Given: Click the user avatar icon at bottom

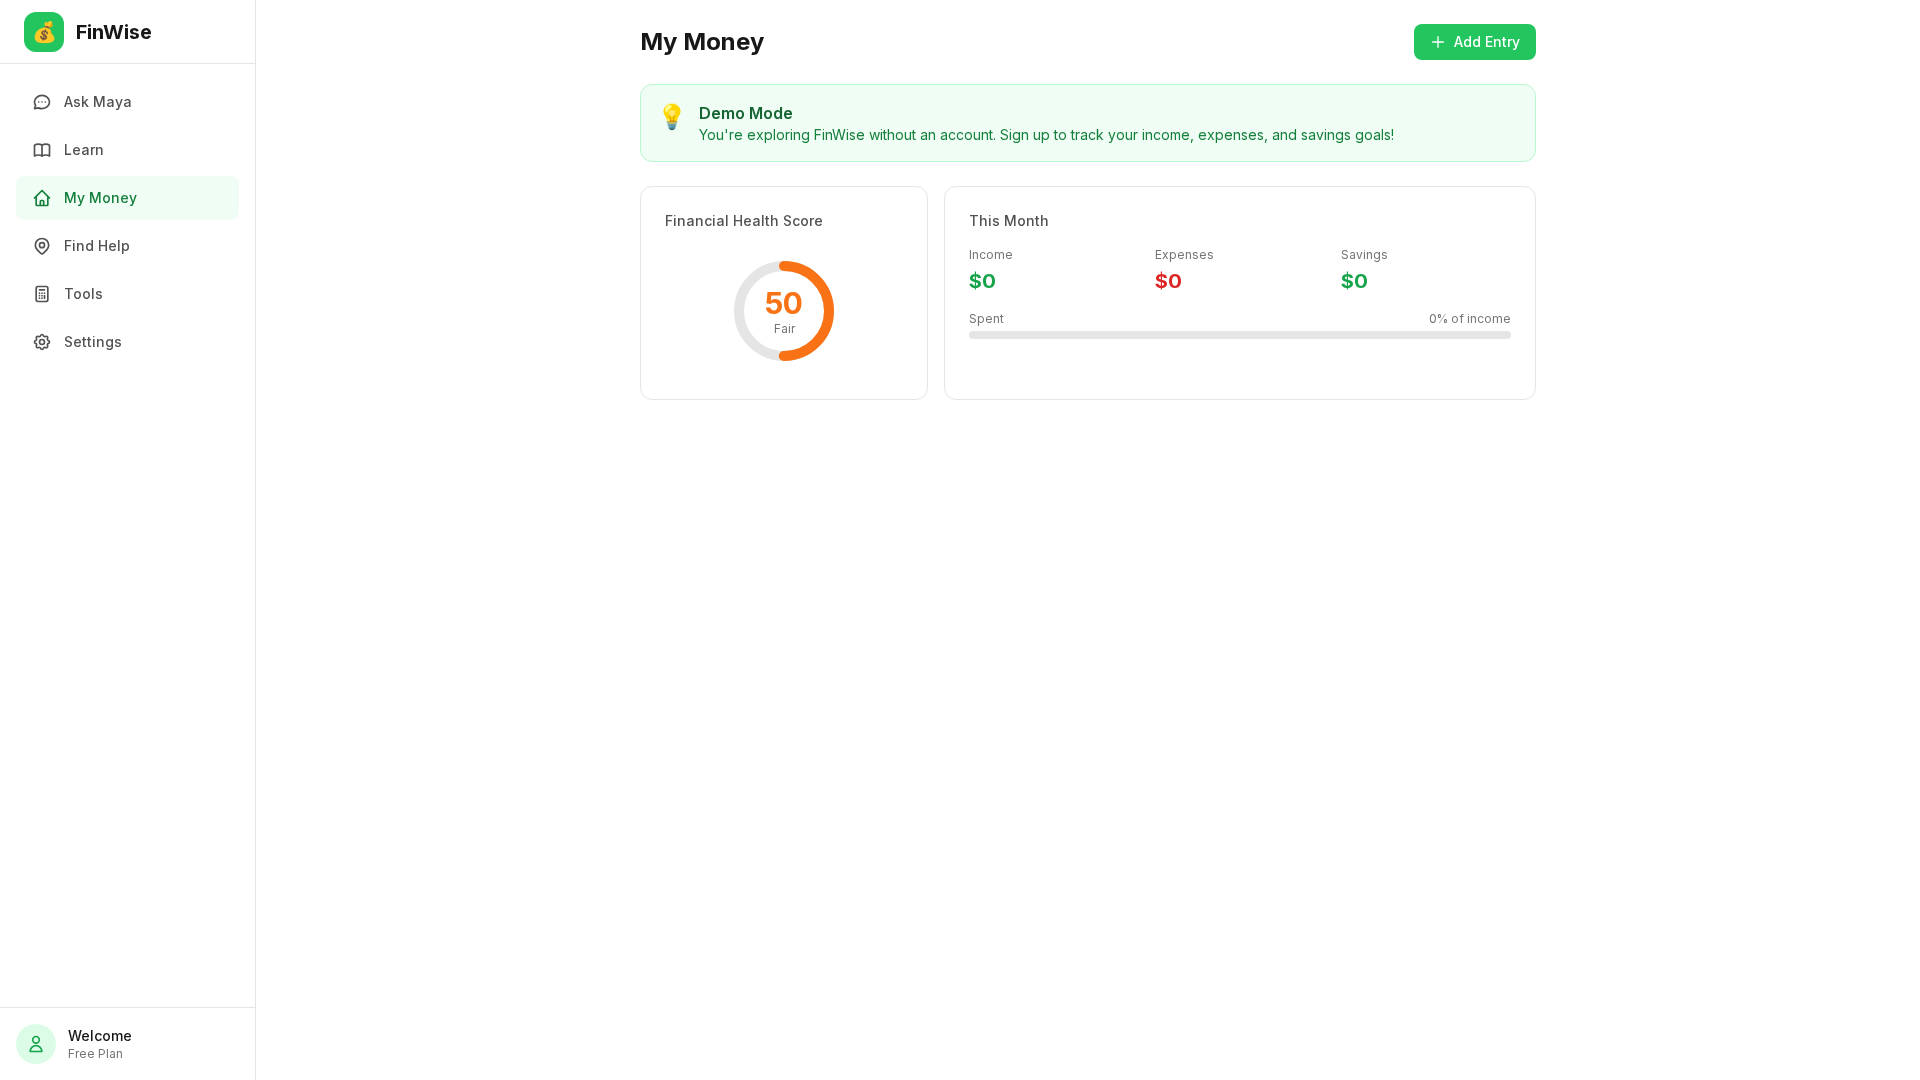Looking at the screenshot, I should pos(36,1044).
